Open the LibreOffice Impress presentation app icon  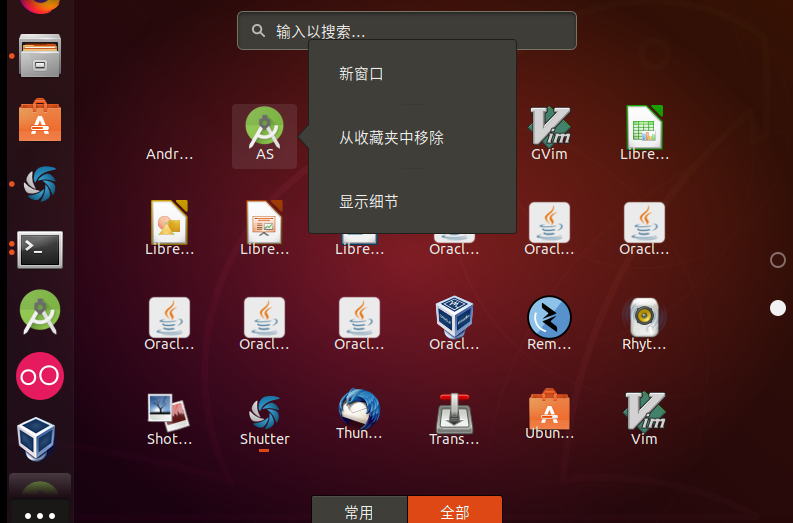tap(265, 229)
